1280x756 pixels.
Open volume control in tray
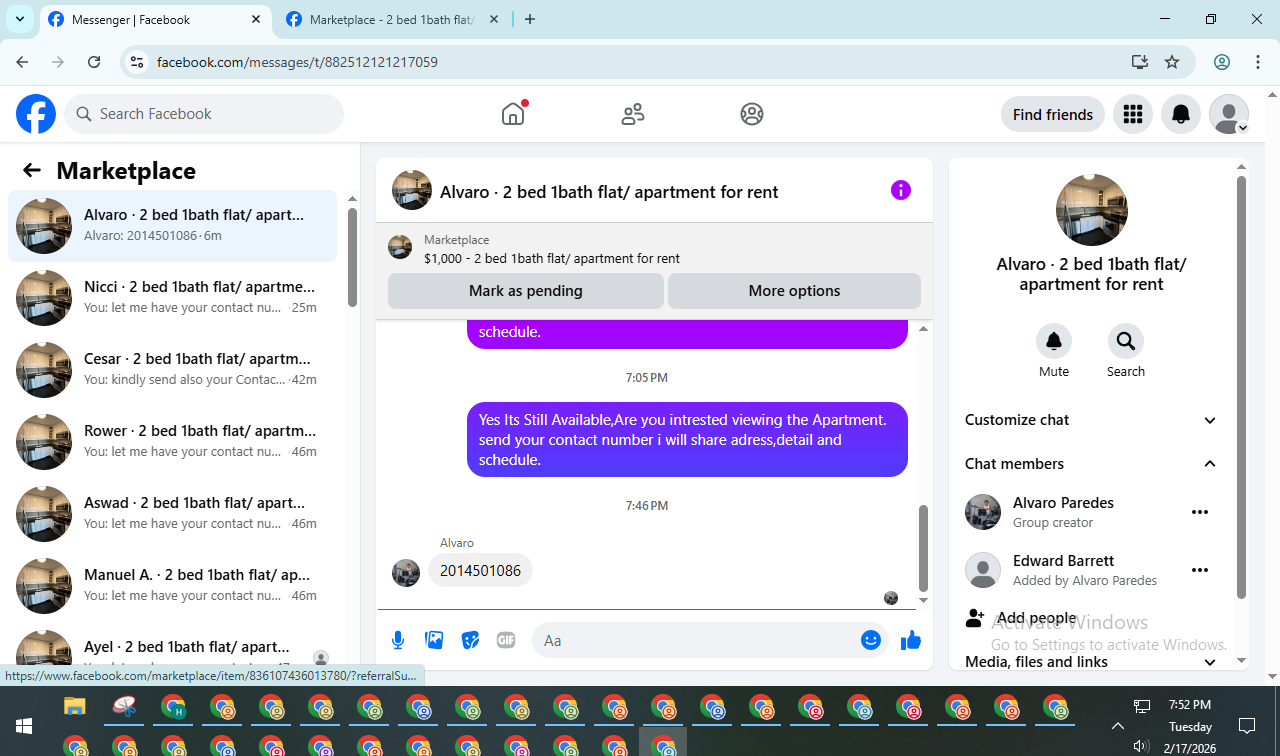1142,746
